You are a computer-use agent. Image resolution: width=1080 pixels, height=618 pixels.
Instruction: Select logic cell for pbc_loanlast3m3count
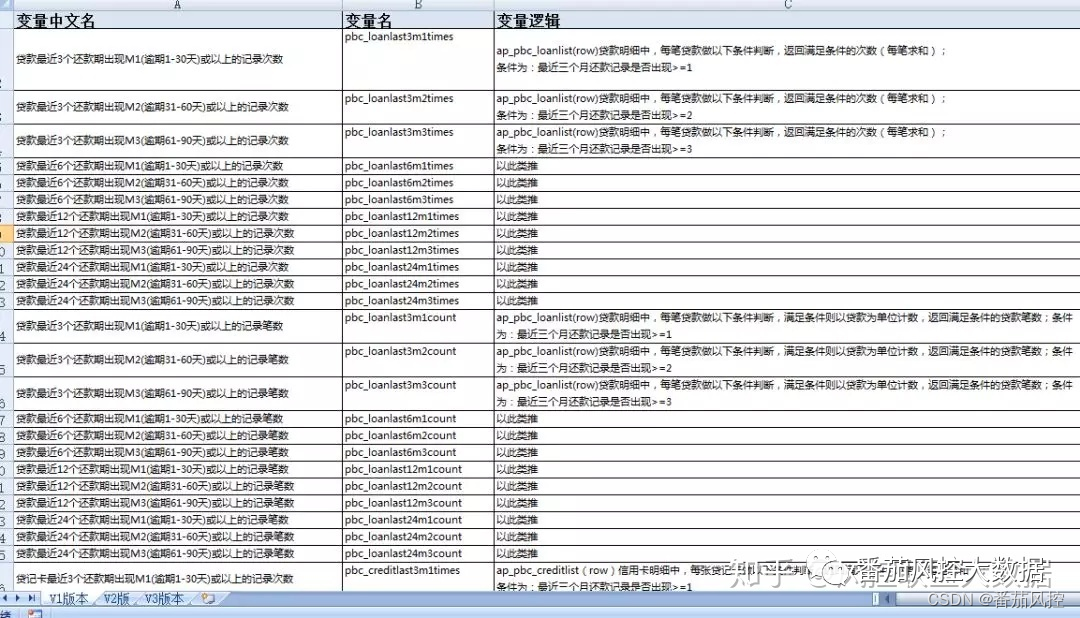(787, 393)
